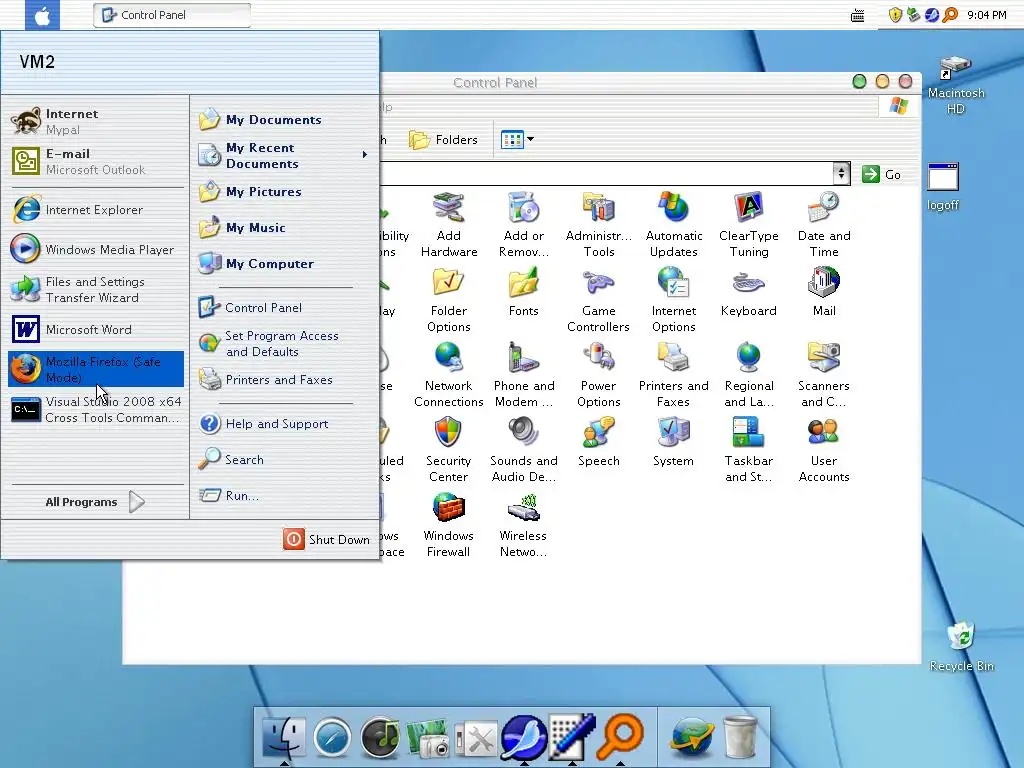Screen dimensions: 1024x768
Task: Launch Microsoft Word from Start menu
Action: [96, 329]
